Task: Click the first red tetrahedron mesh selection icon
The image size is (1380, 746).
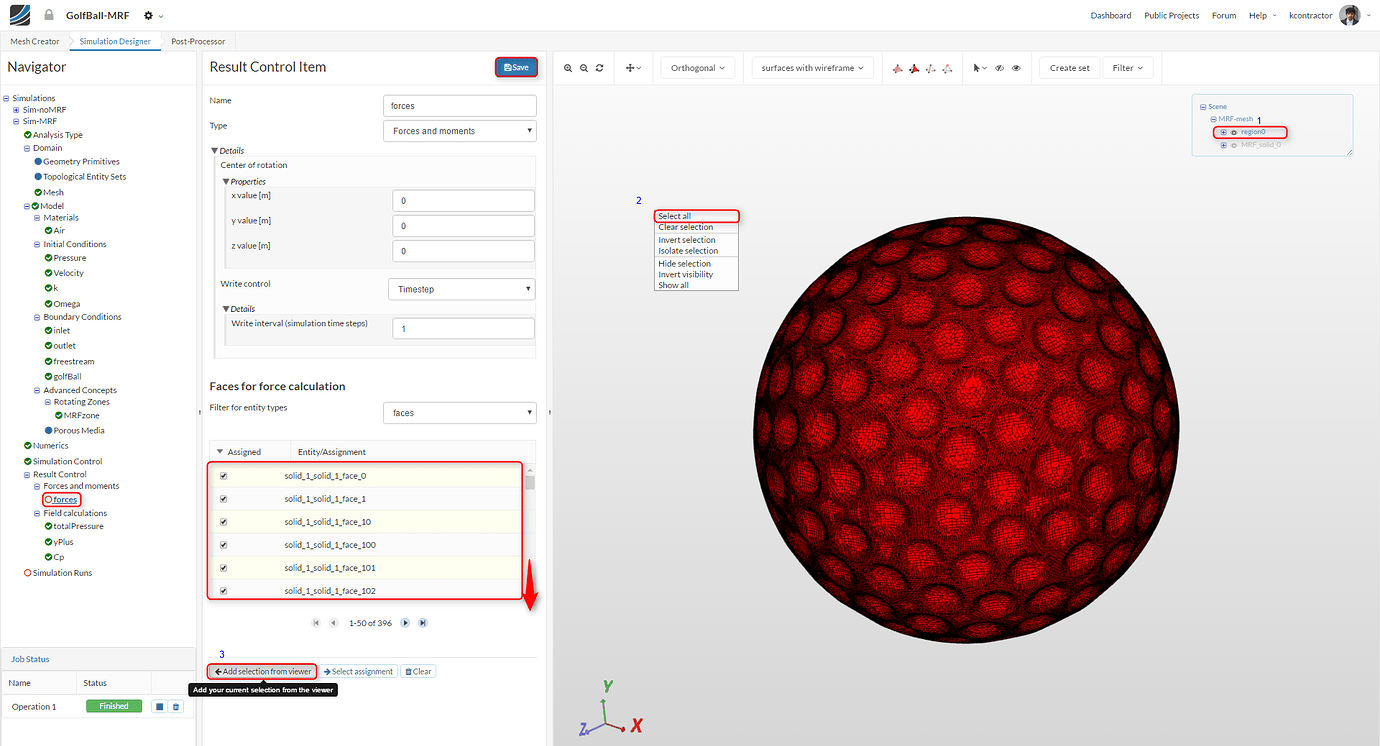Action: (898, 68)
